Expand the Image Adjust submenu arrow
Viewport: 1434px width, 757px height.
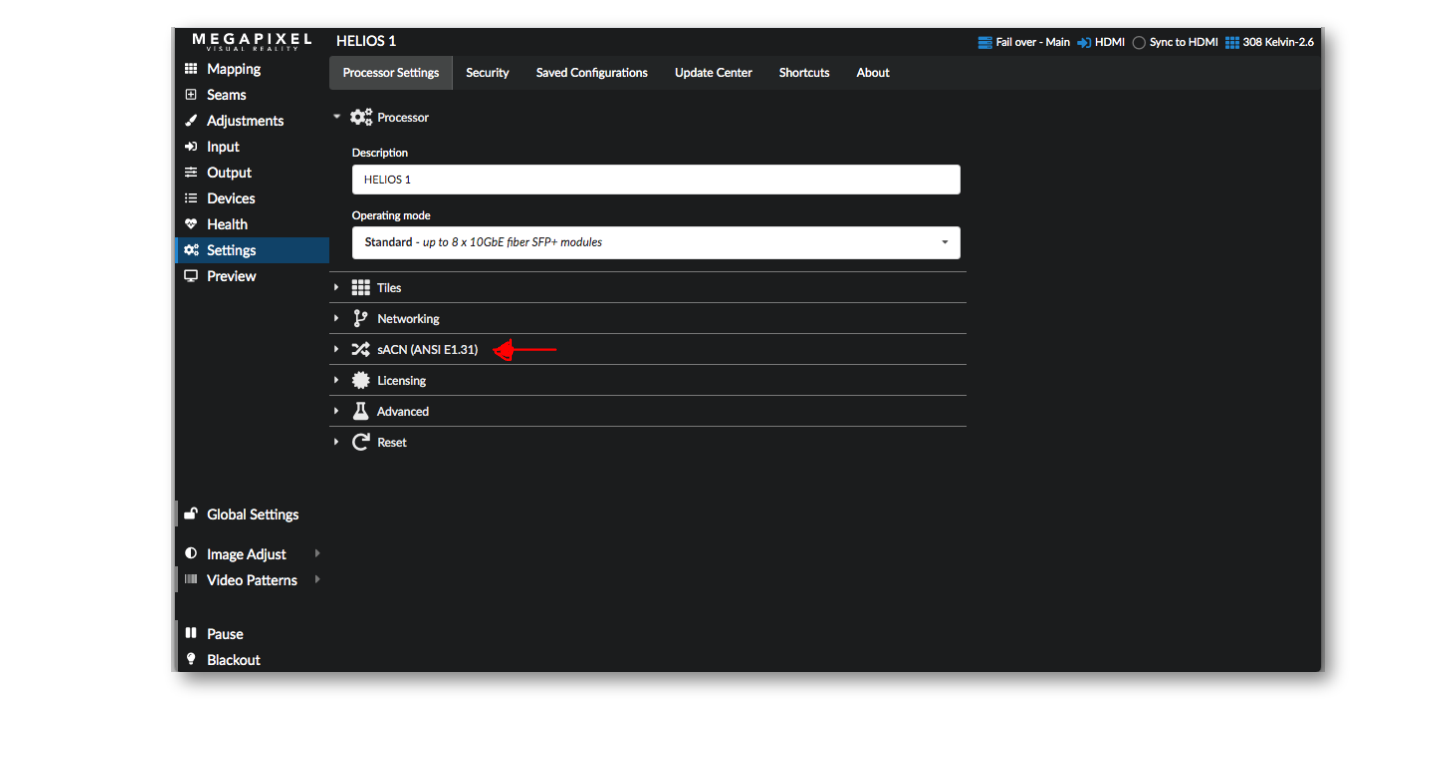317,553
